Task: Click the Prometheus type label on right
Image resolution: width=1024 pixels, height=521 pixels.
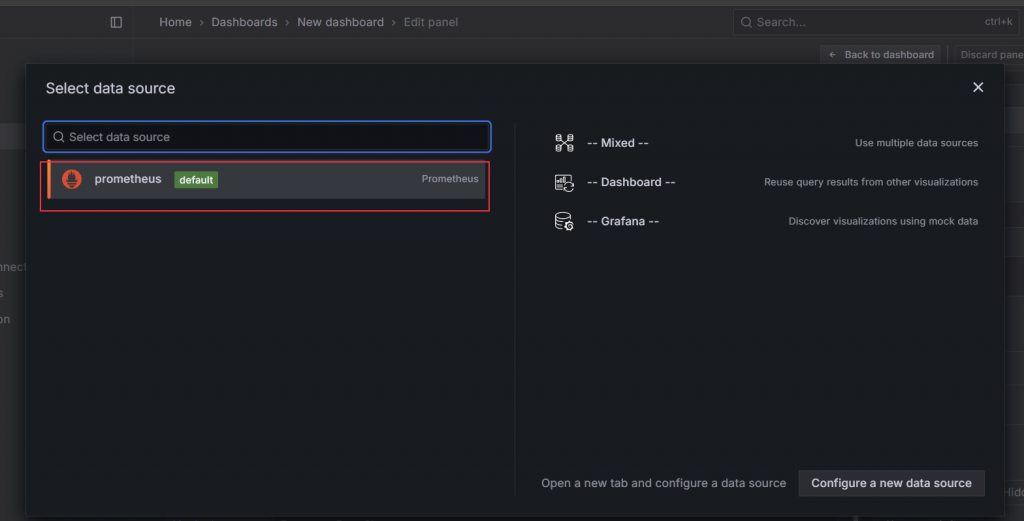Action: point(450,179)
